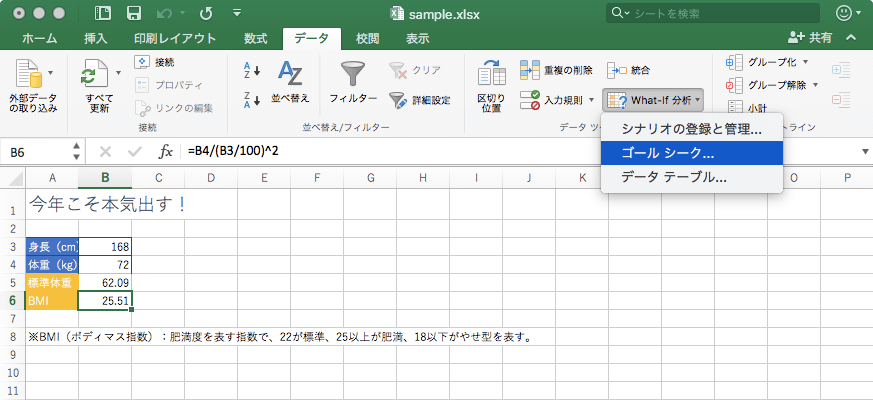The height and width of the screenshot is (400, 873).
Task: Click the What-If 分析 button
Action: [x=653, y=100]
